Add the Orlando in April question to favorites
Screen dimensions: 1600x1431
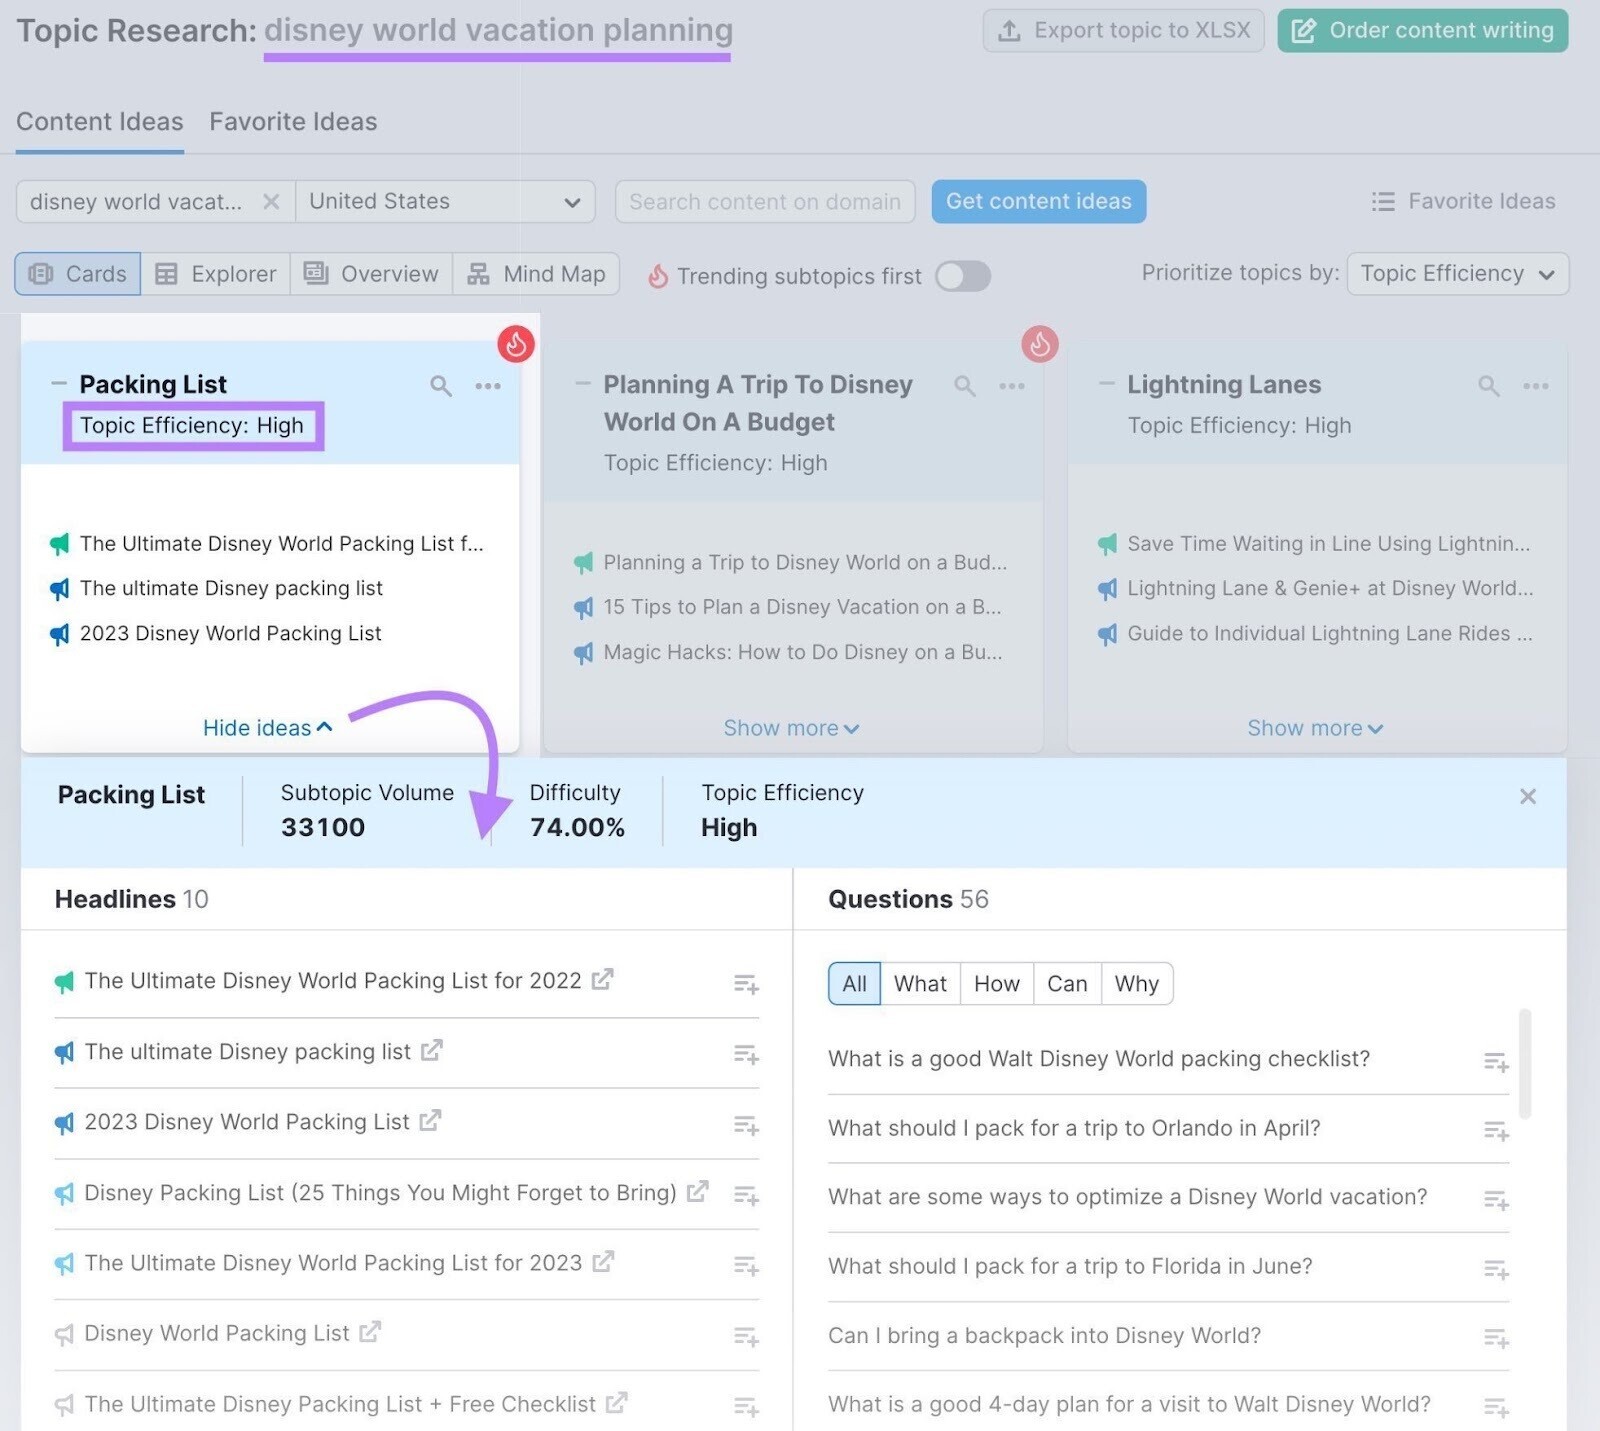click(1496, 1130)
